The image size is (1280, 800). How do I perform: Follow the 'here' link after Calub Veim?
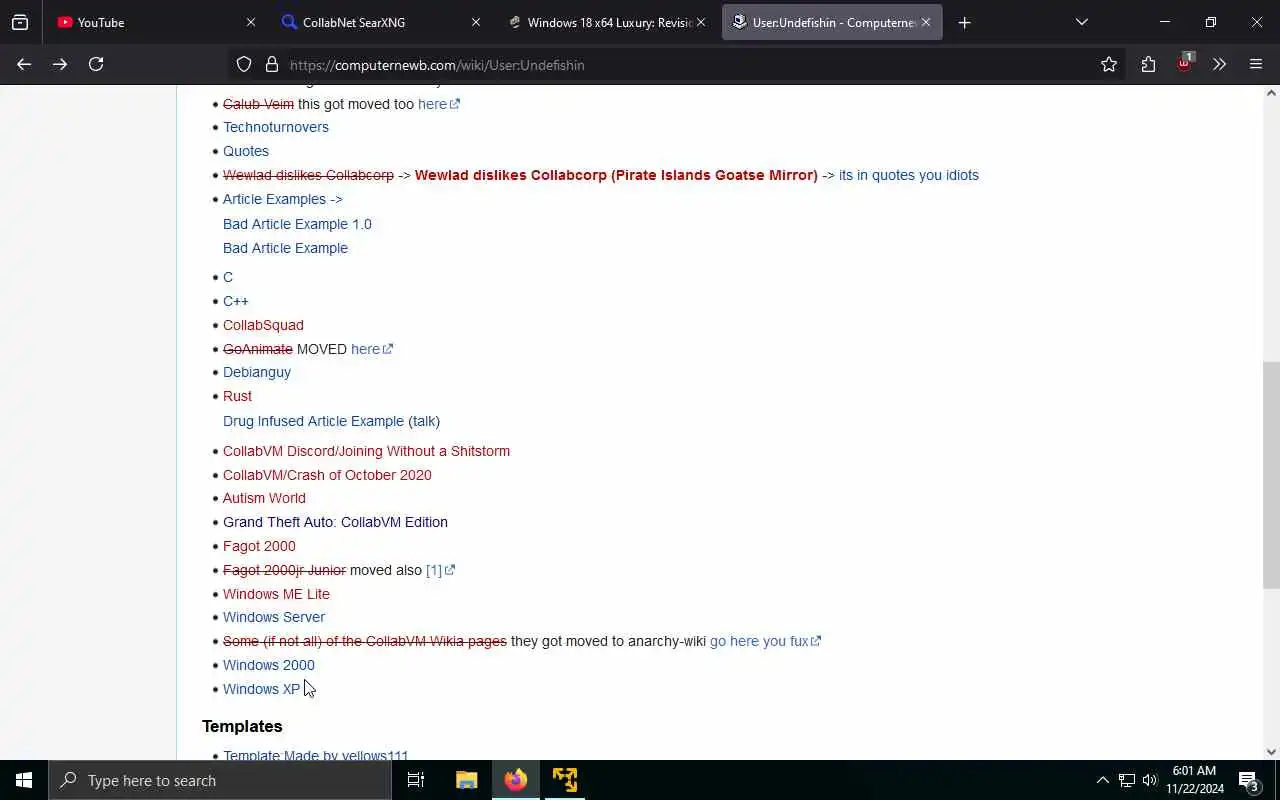click(438, 104)
